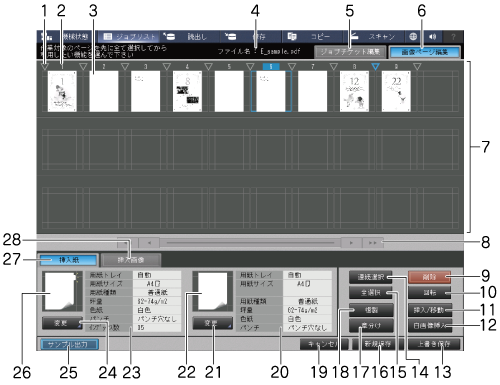500x385 pixels.
Task: Toggle the blue insert marker after page 8
Action: 375,67
